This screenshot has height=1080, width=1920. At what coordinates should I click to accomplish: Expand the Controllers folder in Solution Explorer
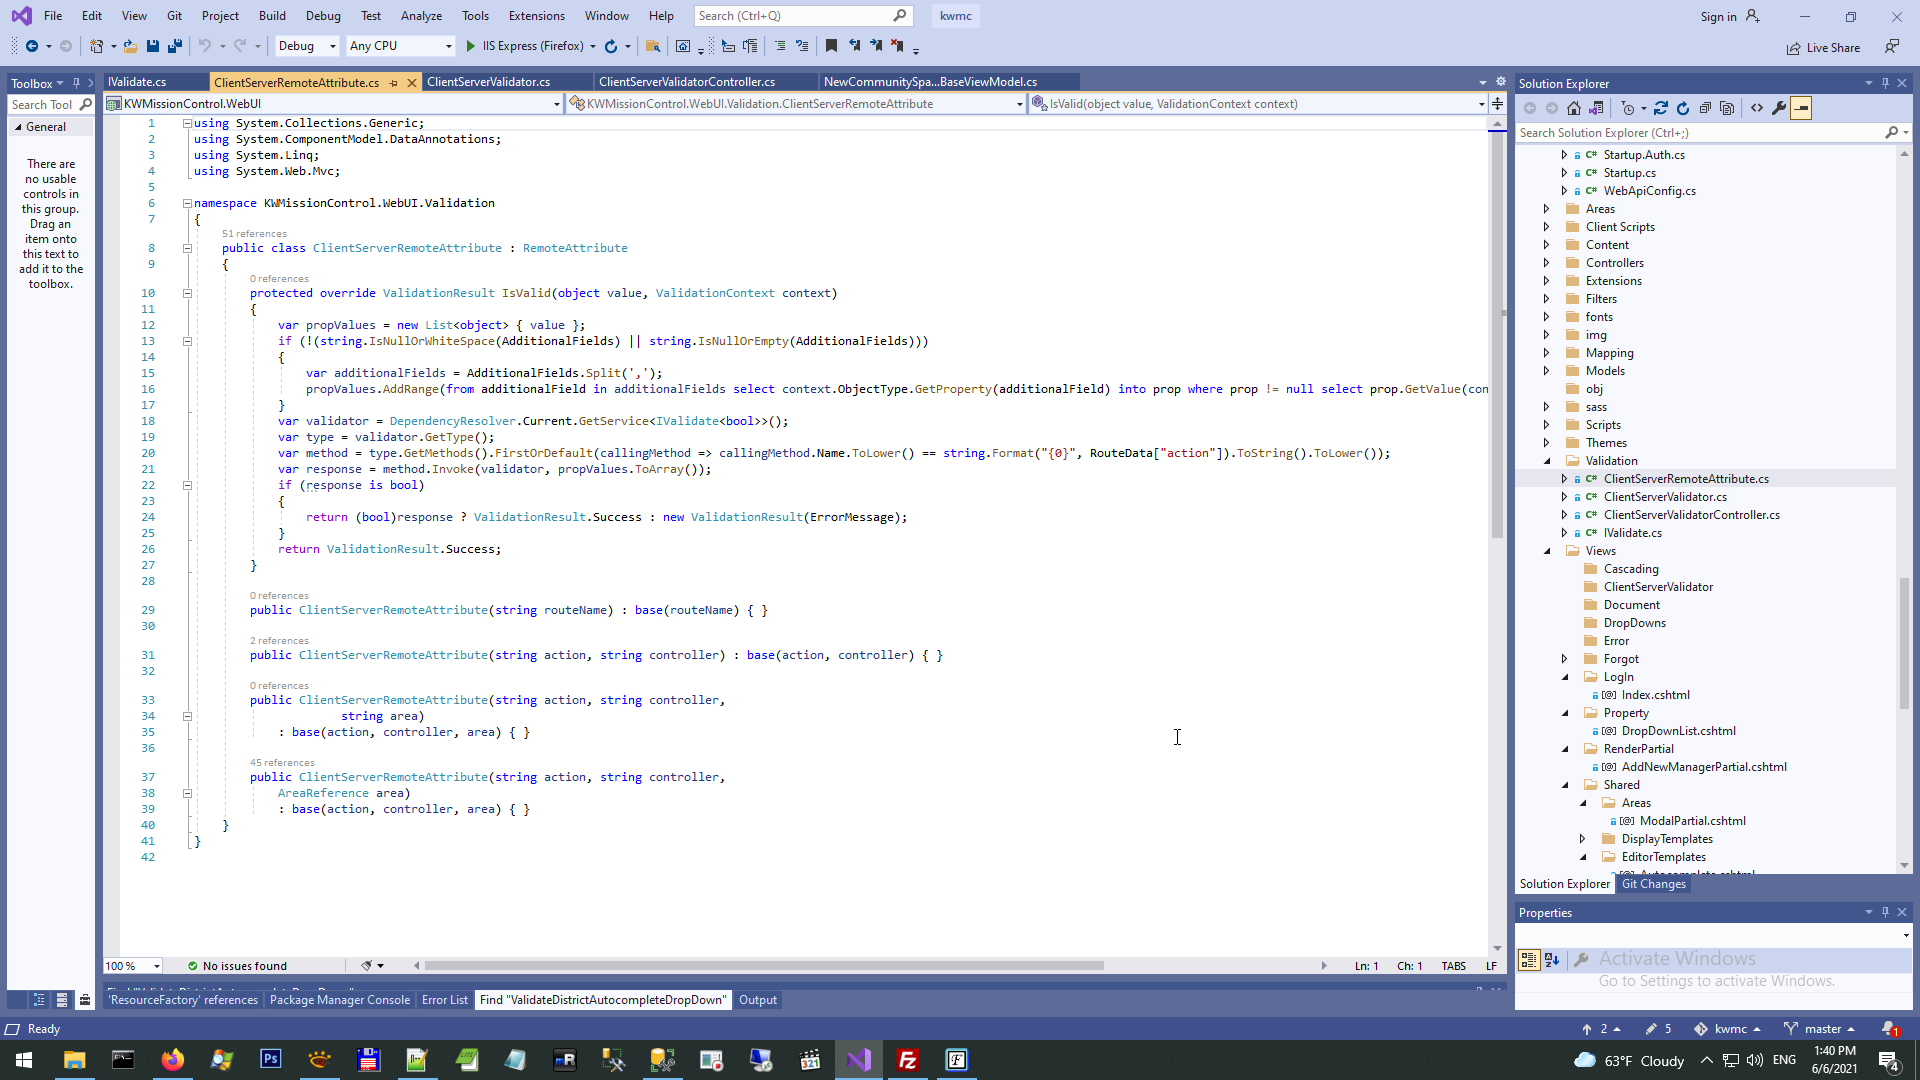click(x=1546, y=263)
